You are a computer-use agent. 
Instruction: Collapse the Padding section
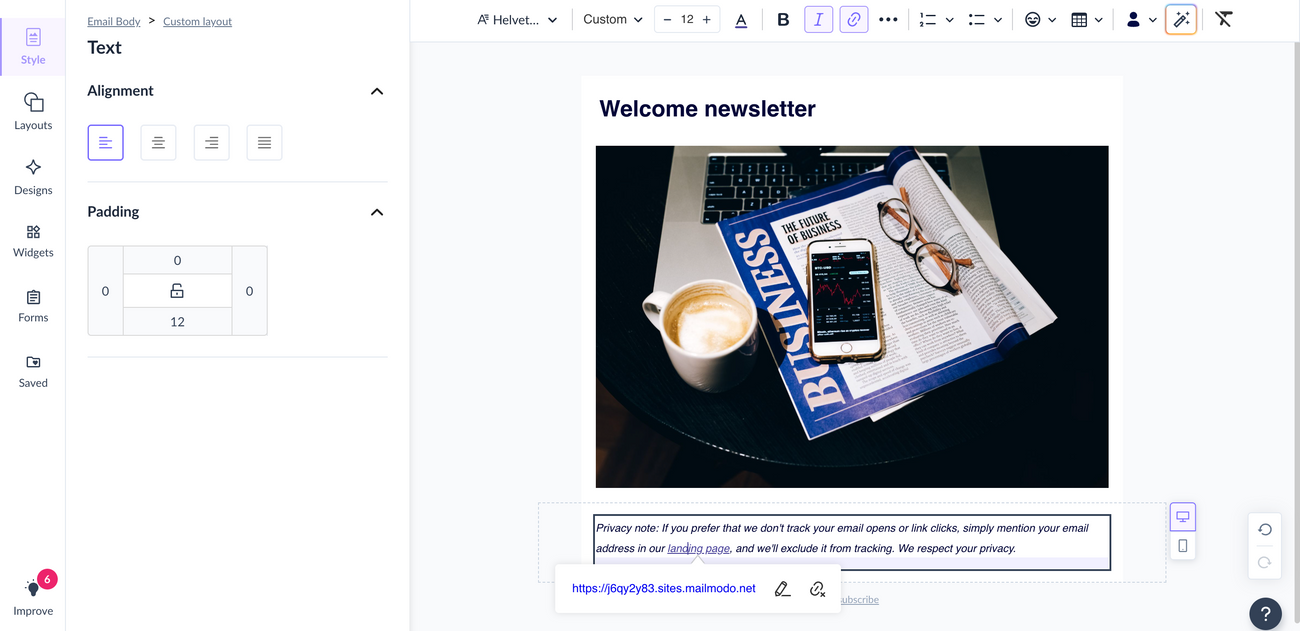tap(377, 212)
